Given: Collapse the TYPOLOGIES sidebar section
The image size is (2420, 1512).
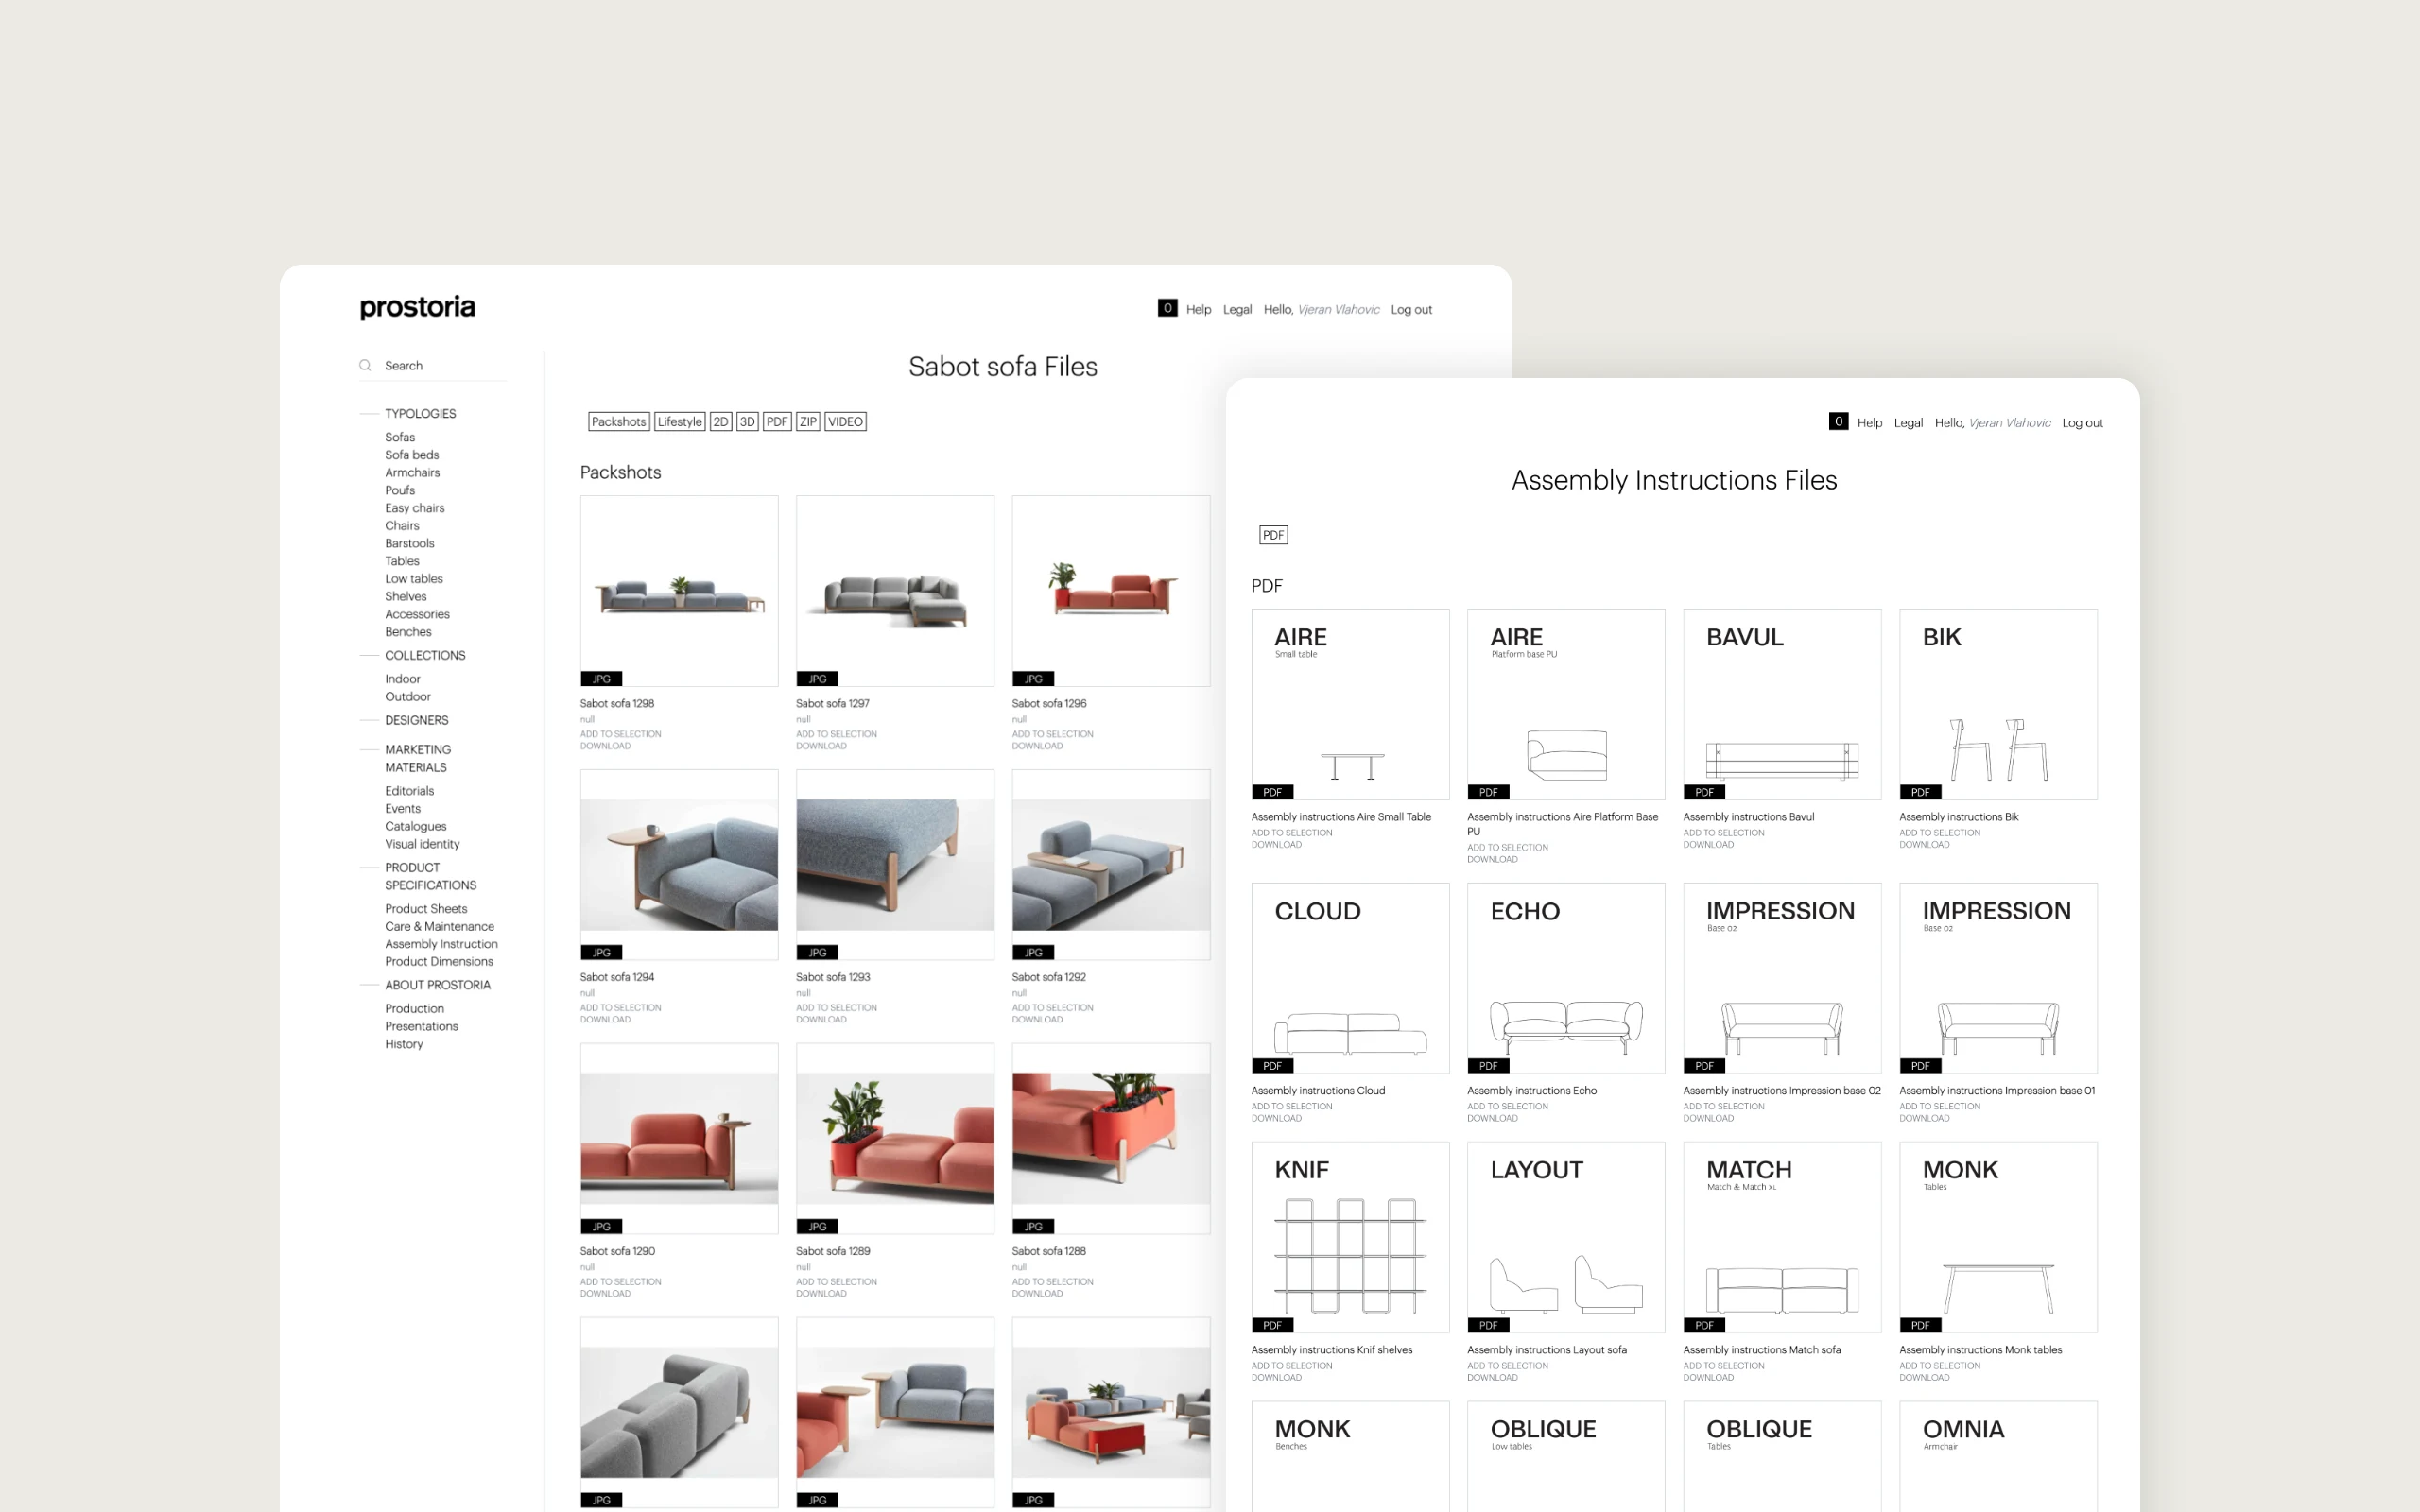Looking at the screenshot, I should coord(420,413).
